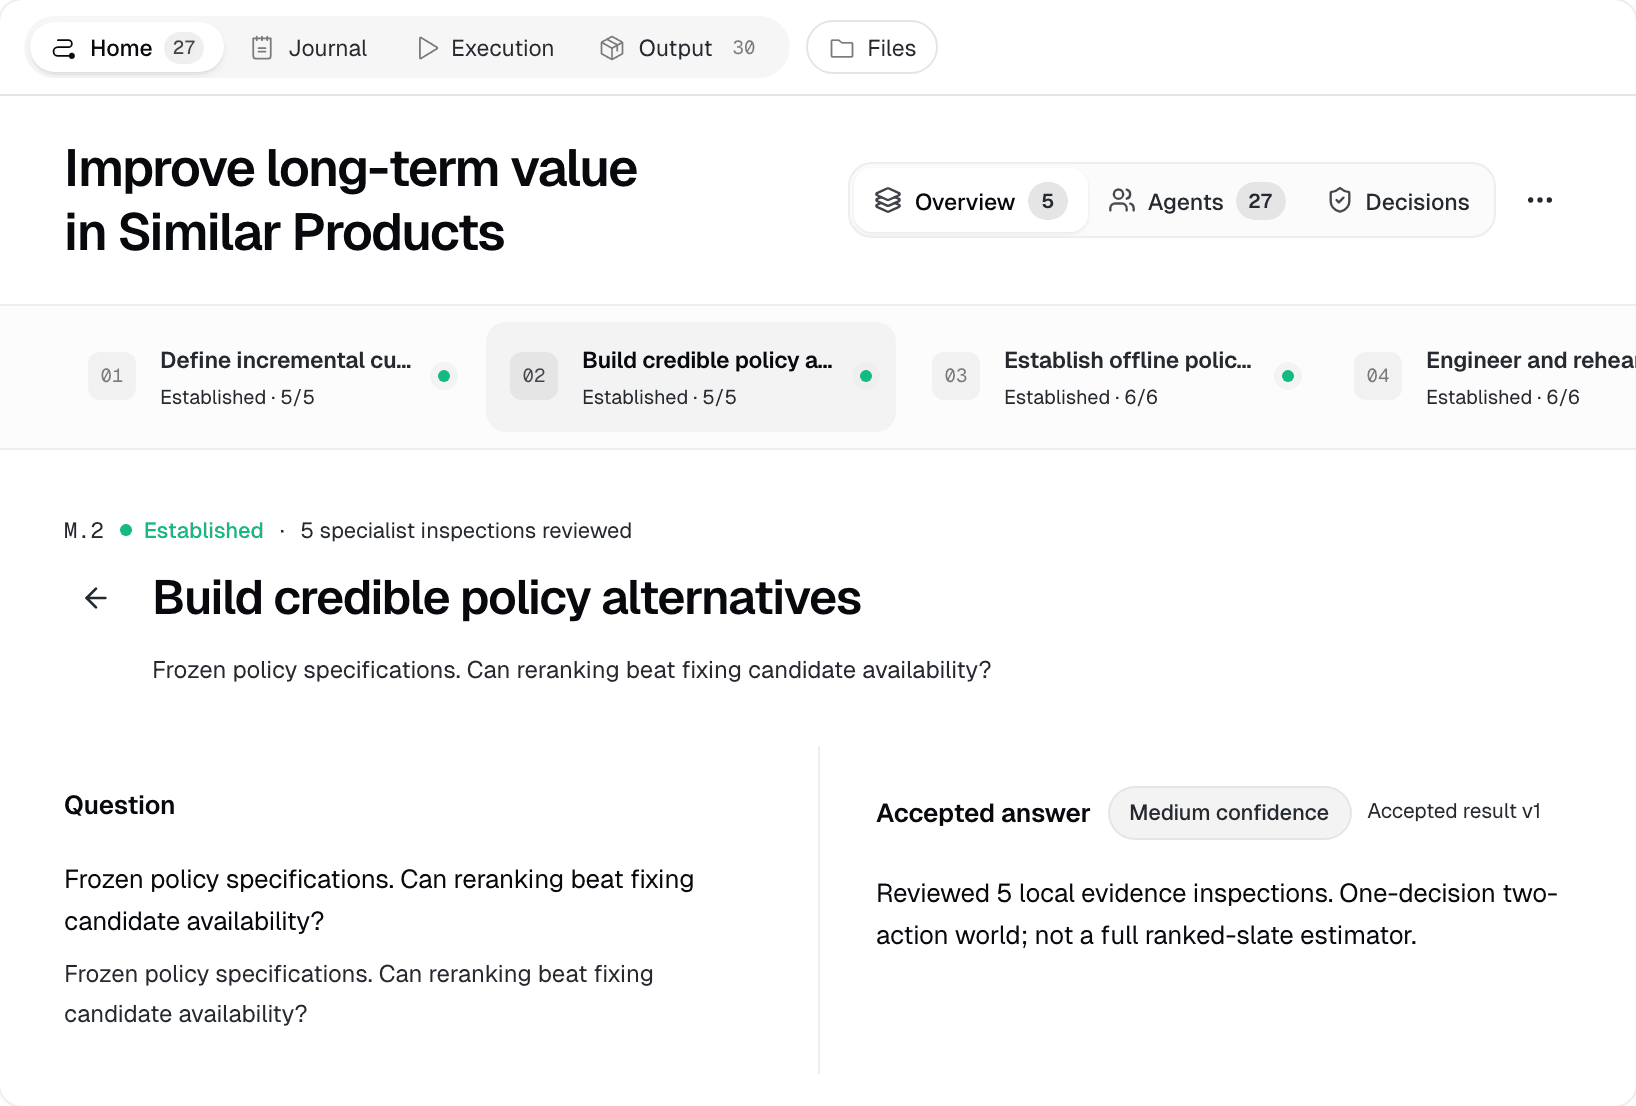This screenshot has width=1636, height=1106.
Task: Click the Agents count badge 27
Action: (1261, 201)
